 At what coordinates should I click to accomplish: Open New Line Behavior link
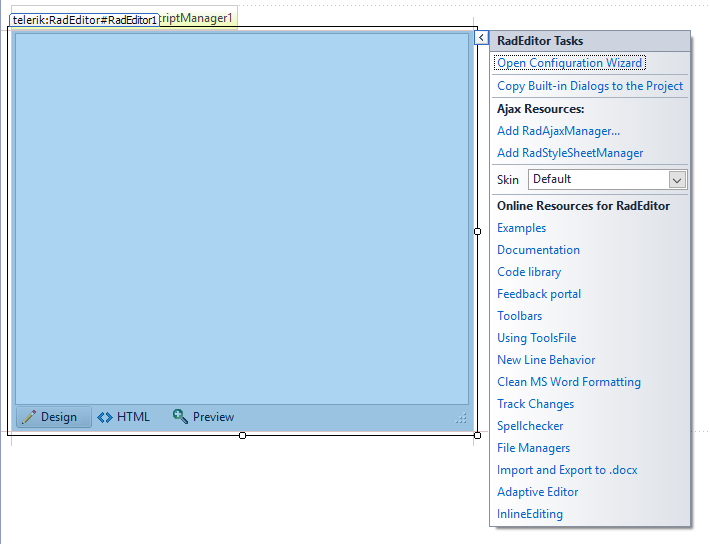(546, 360)
